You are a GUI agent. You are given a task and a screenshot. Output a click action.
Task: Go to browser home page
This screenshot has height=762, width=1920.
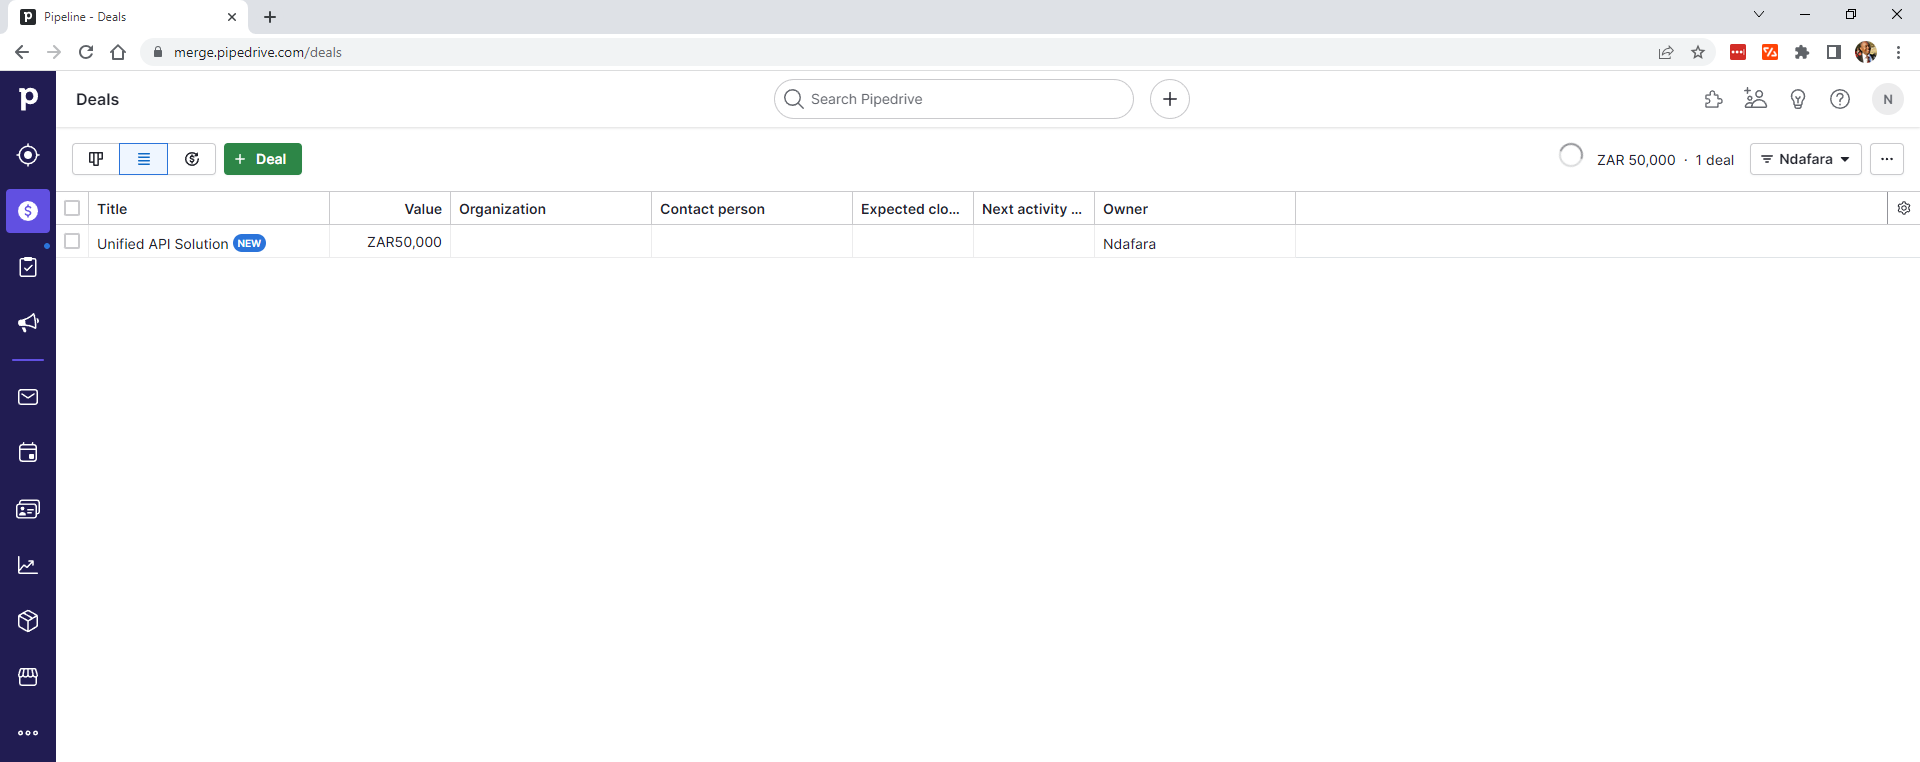(118, 52)
